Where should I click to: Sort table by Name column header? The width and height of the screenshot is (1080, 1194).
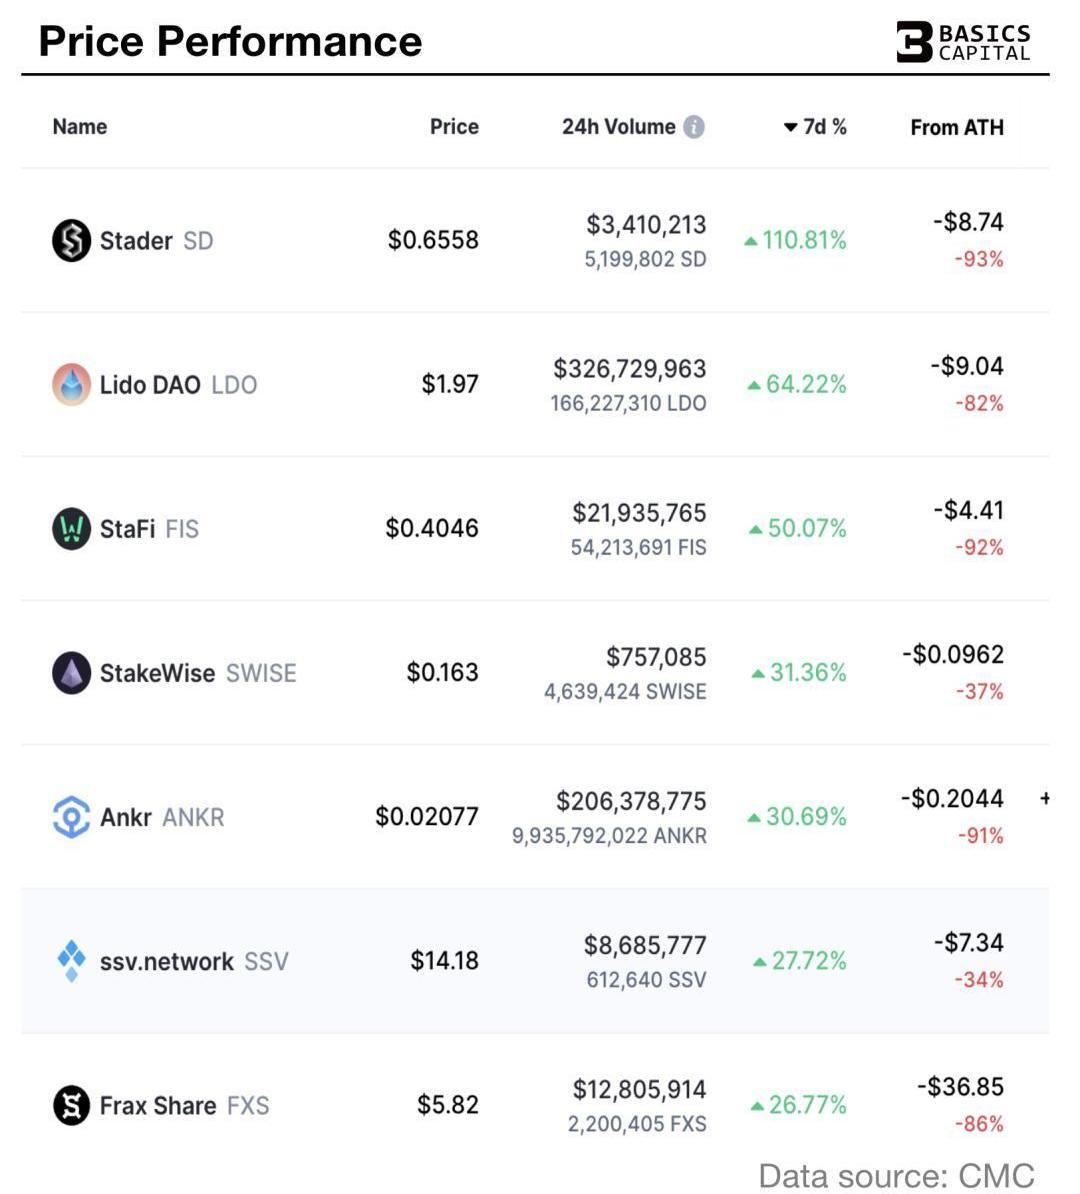(x=80, y=127)
